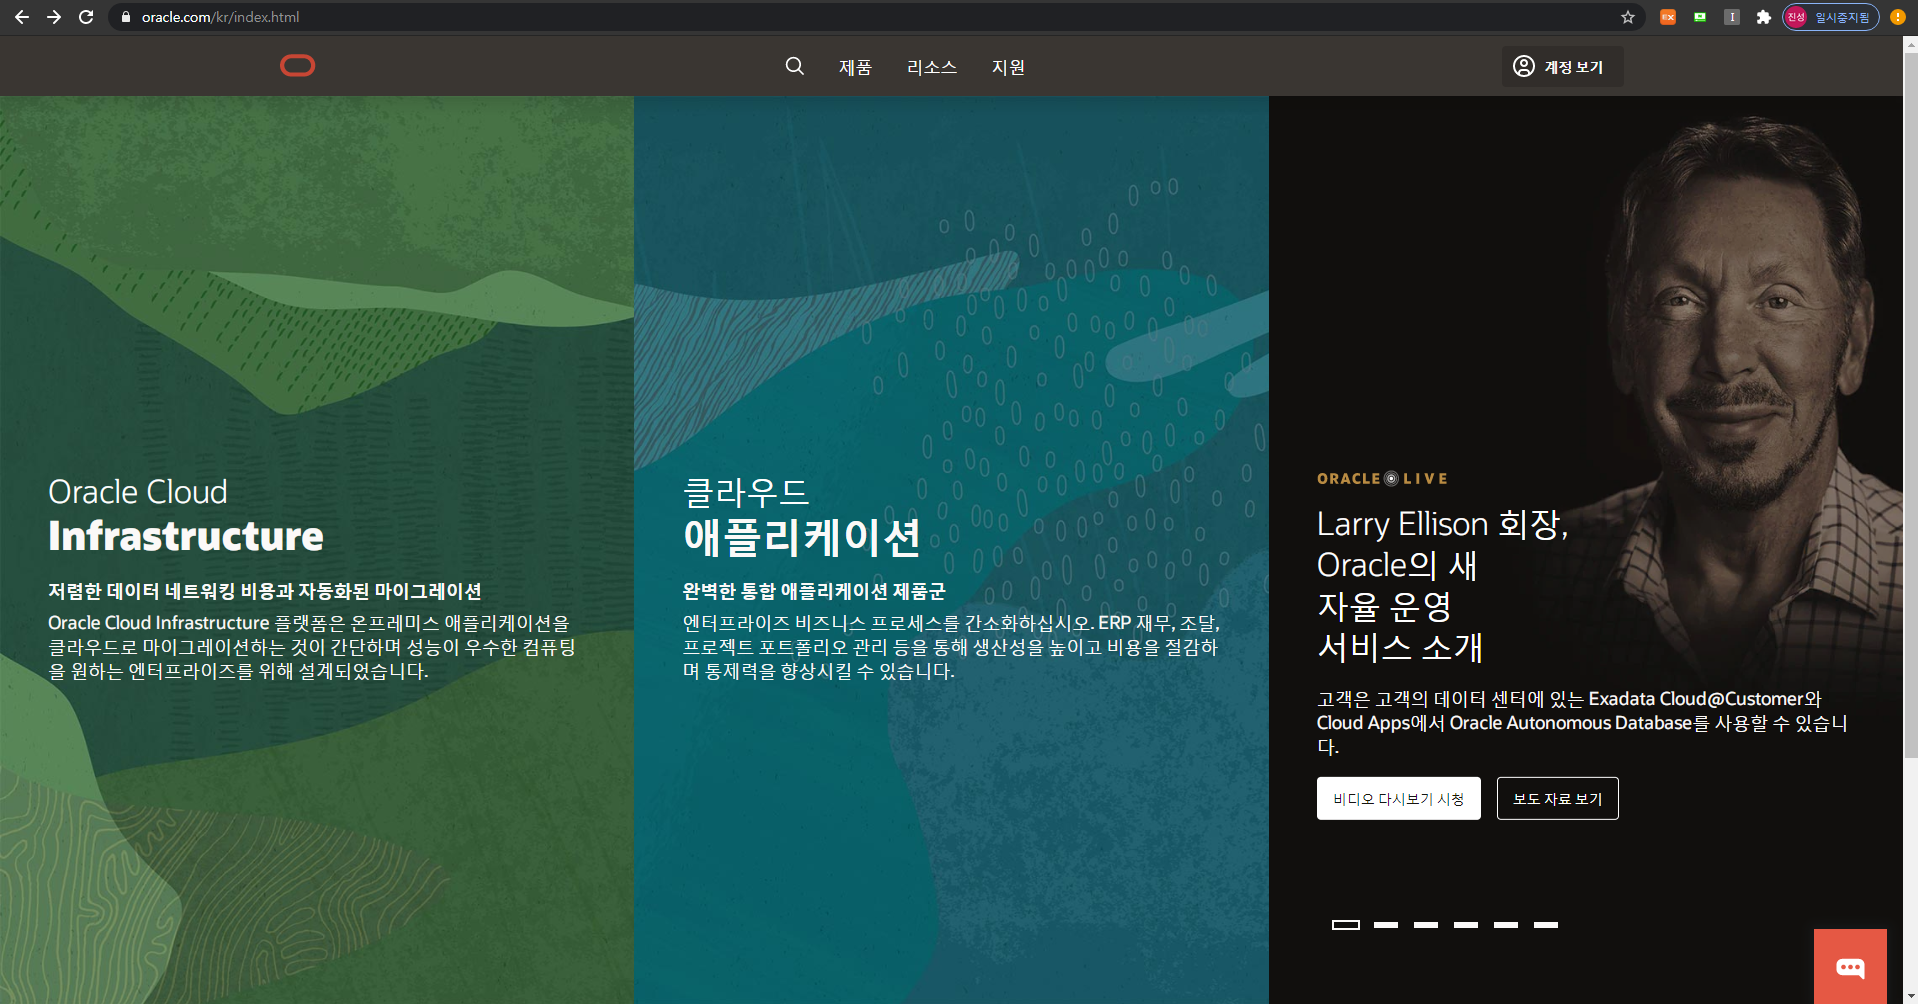Open the 리소스 menu
Viewport: 1918px width, 1004px height.
932,67
